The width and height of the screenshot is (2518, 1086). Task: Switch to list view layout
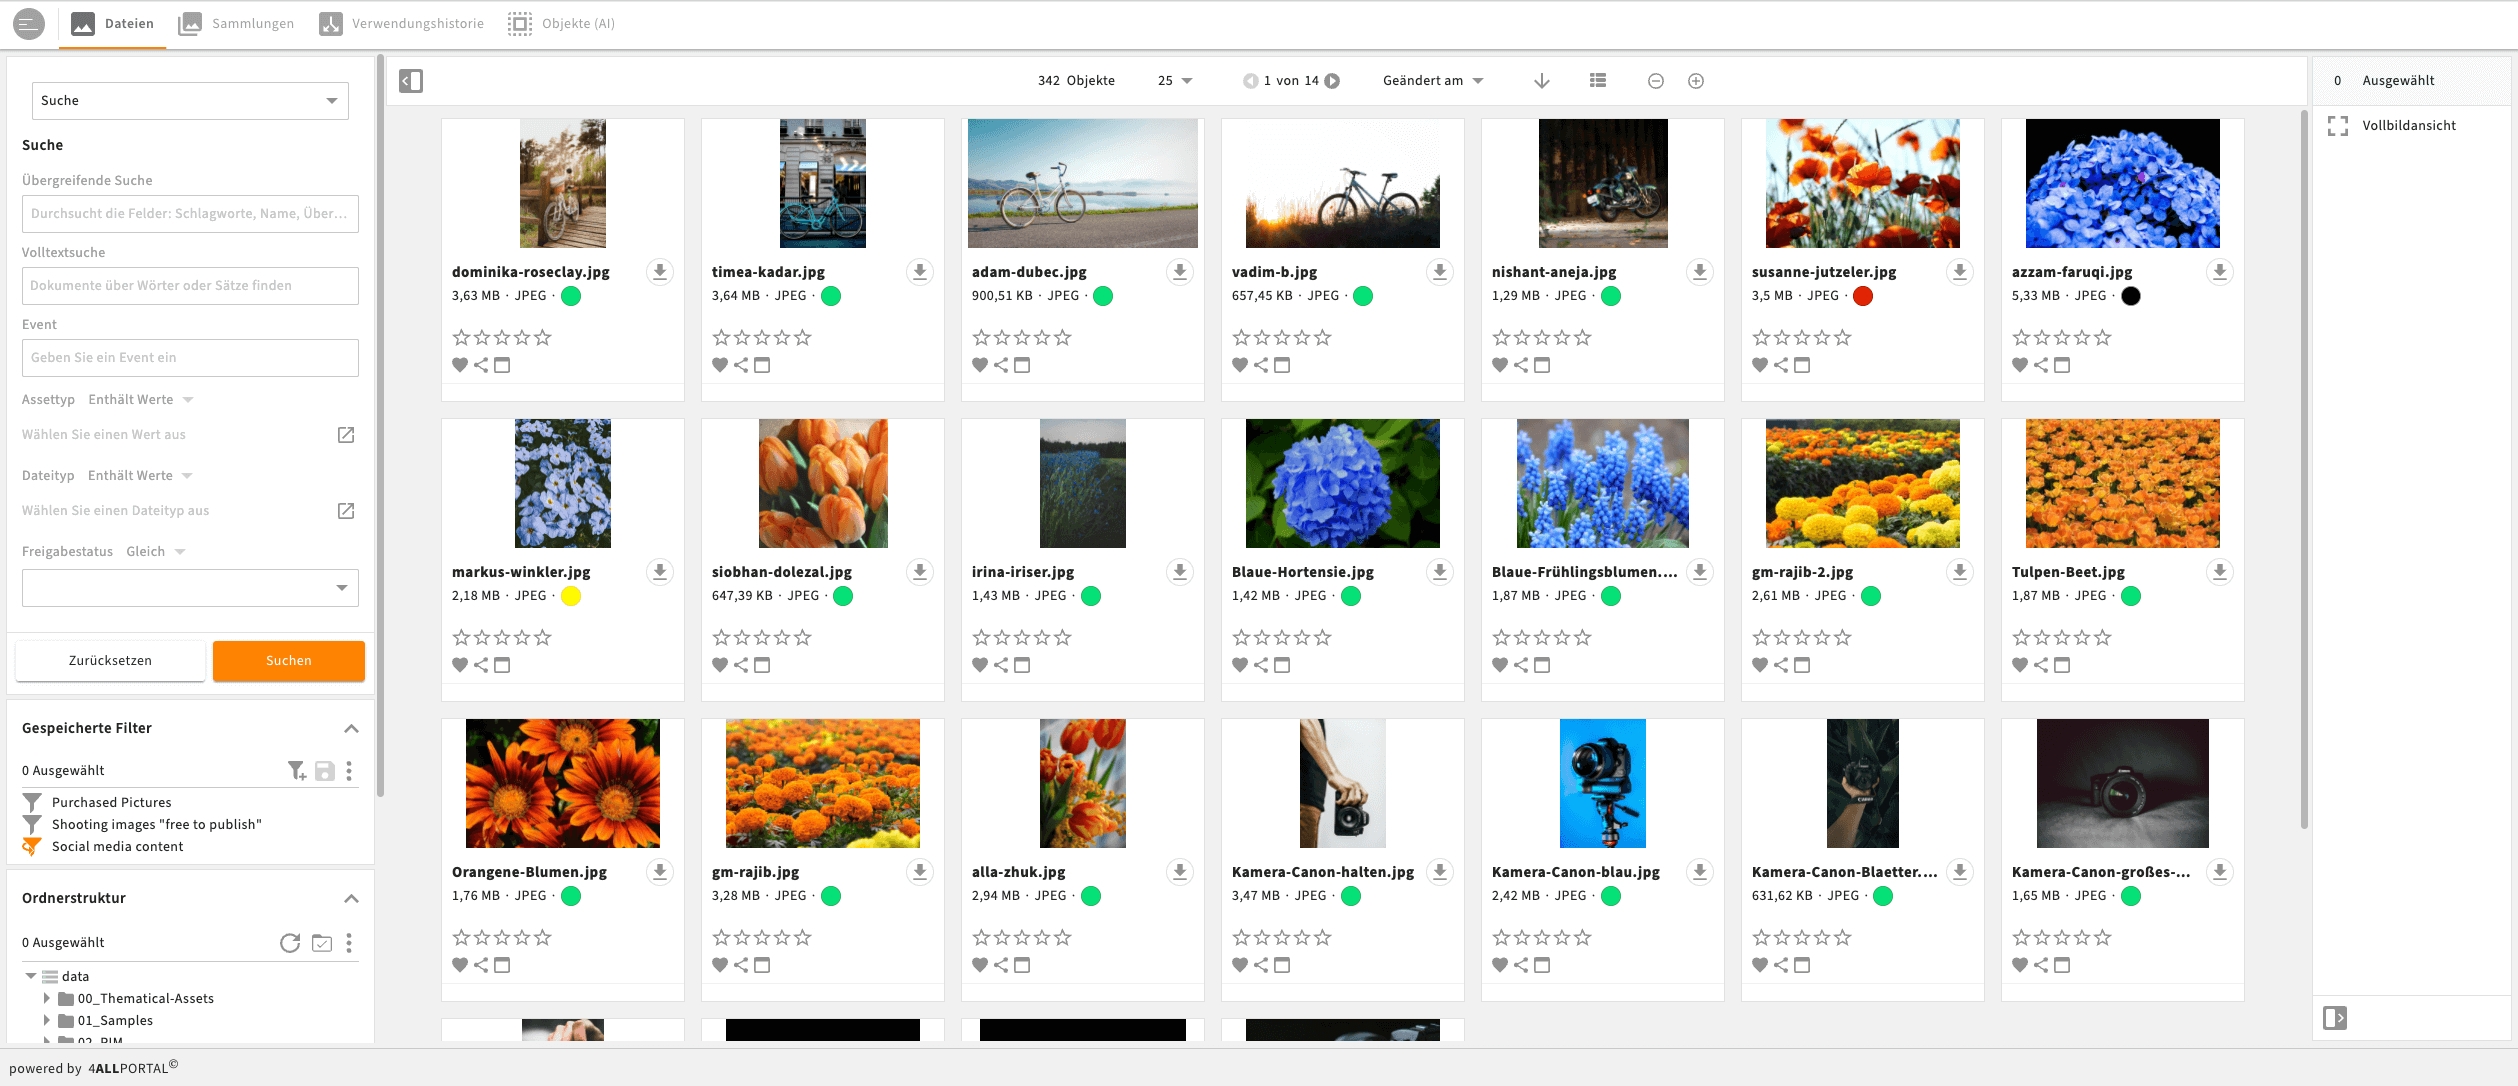[x=1598, y=80]
